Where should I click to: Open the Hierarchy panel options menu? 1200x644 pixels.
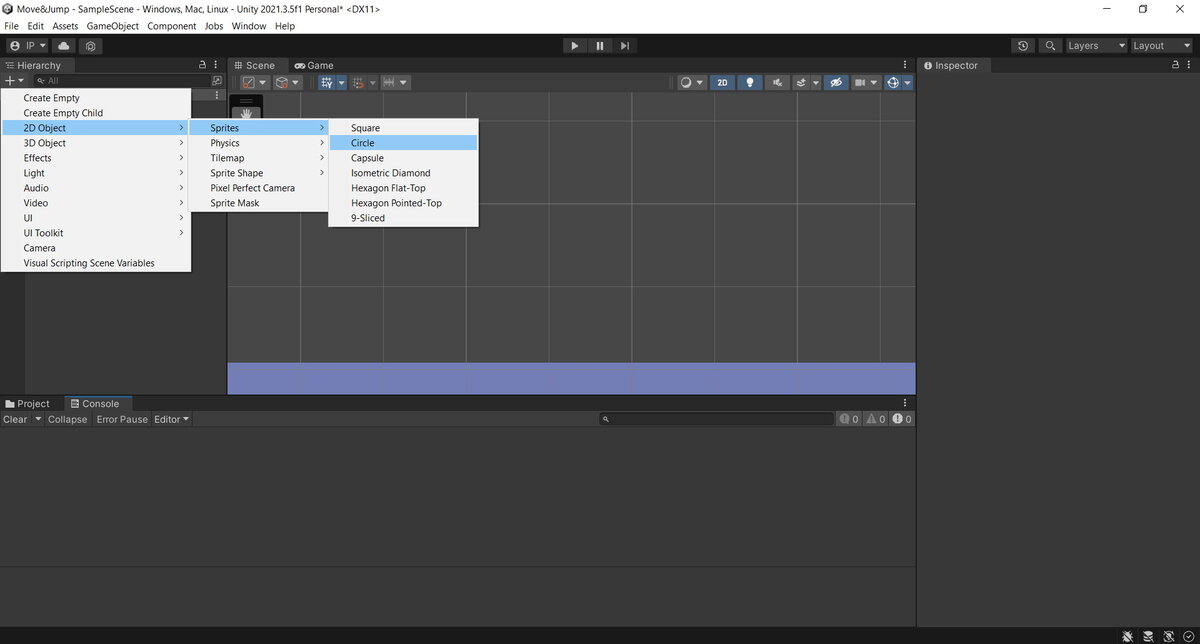(x=216, y=65)
